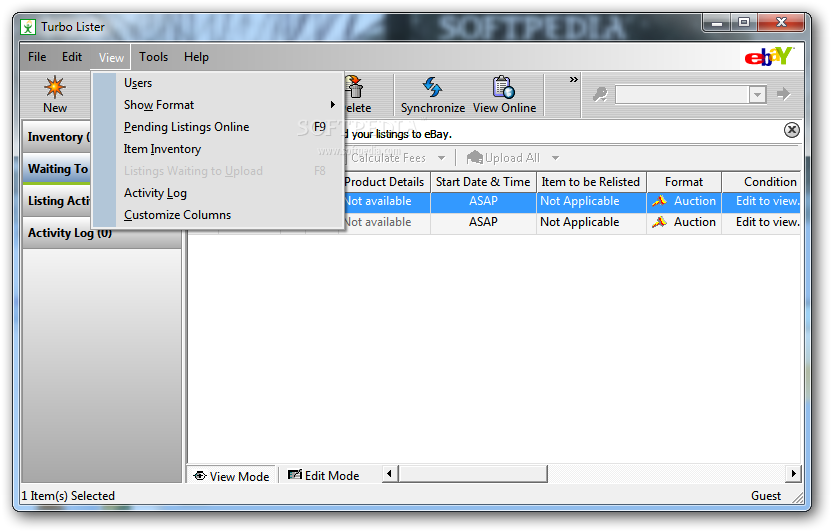Click the eBay logo
The height and width of the screenshot is (532, 832).
[769, 56]
